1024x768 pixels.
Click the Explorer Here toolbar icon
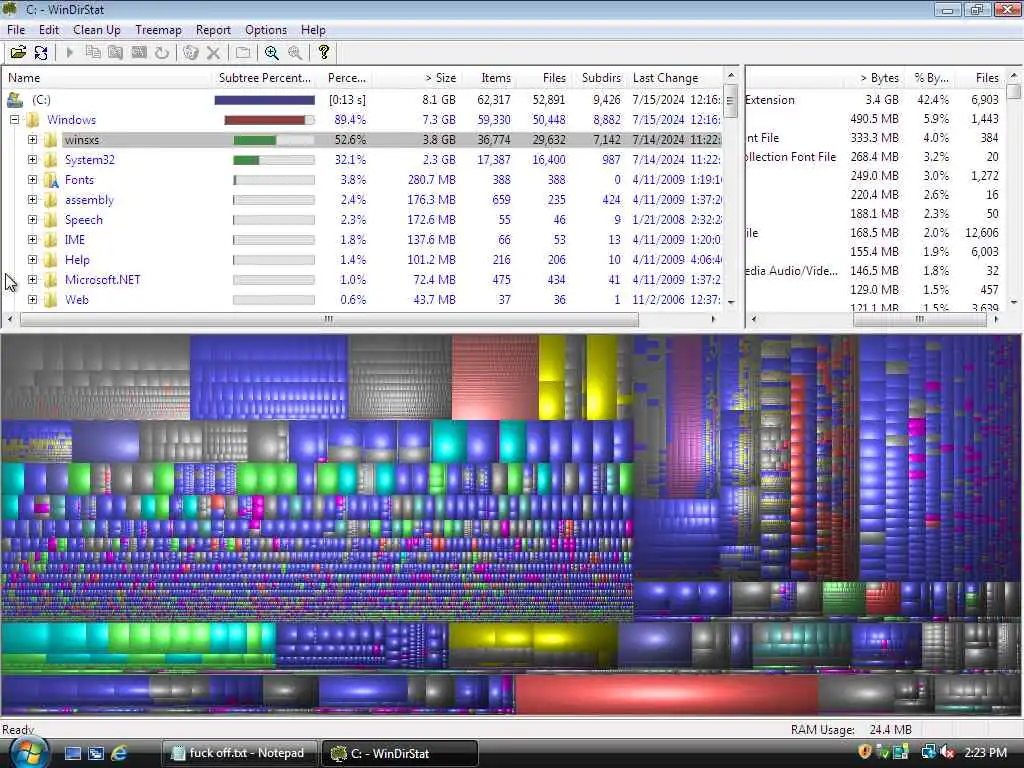pyautogui.click(x=116, y=52)
